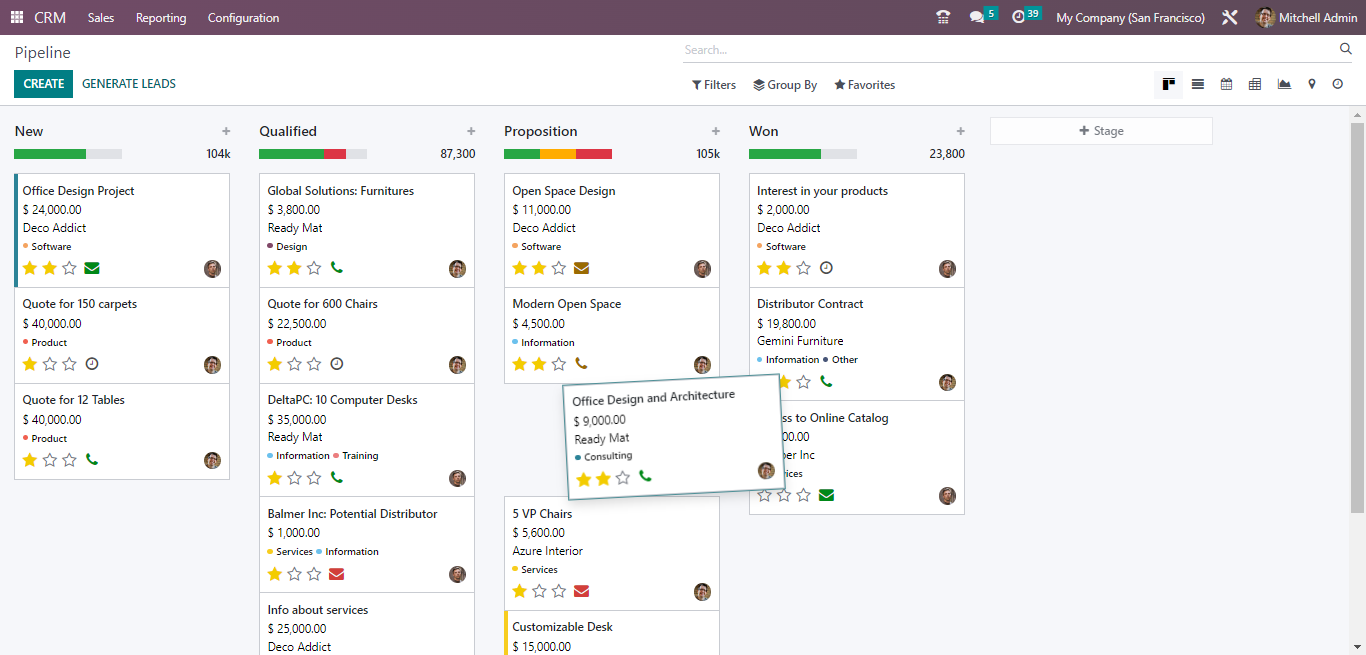Open the Favorites dropdown

(865, 85)
